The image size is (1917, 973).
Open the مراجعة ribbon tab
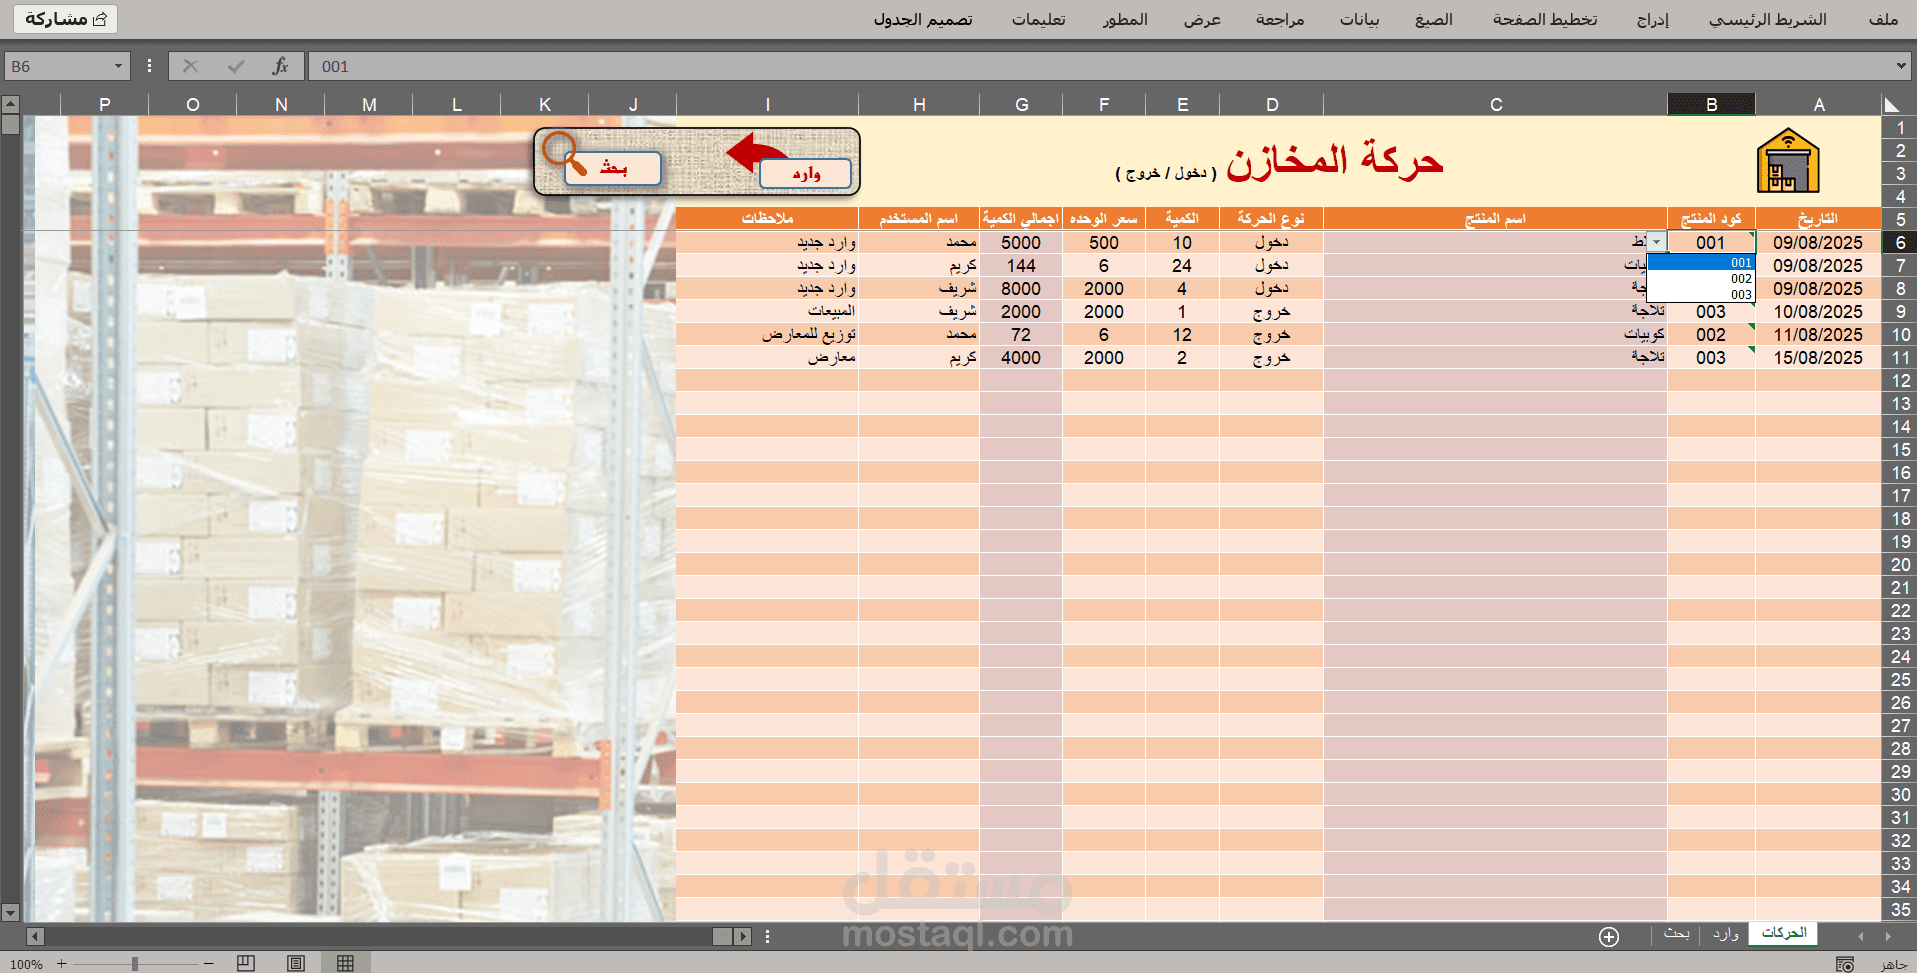tap(1280, 19)
